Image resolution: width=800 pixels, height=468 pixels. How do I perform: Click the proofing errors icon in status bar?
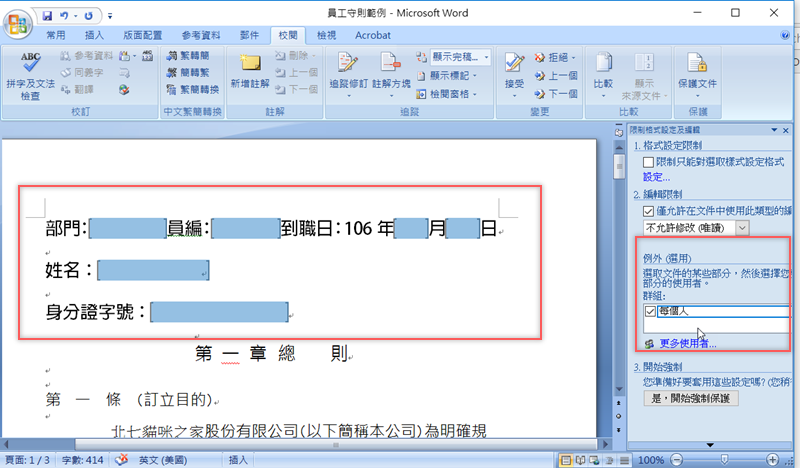(121, 460)
